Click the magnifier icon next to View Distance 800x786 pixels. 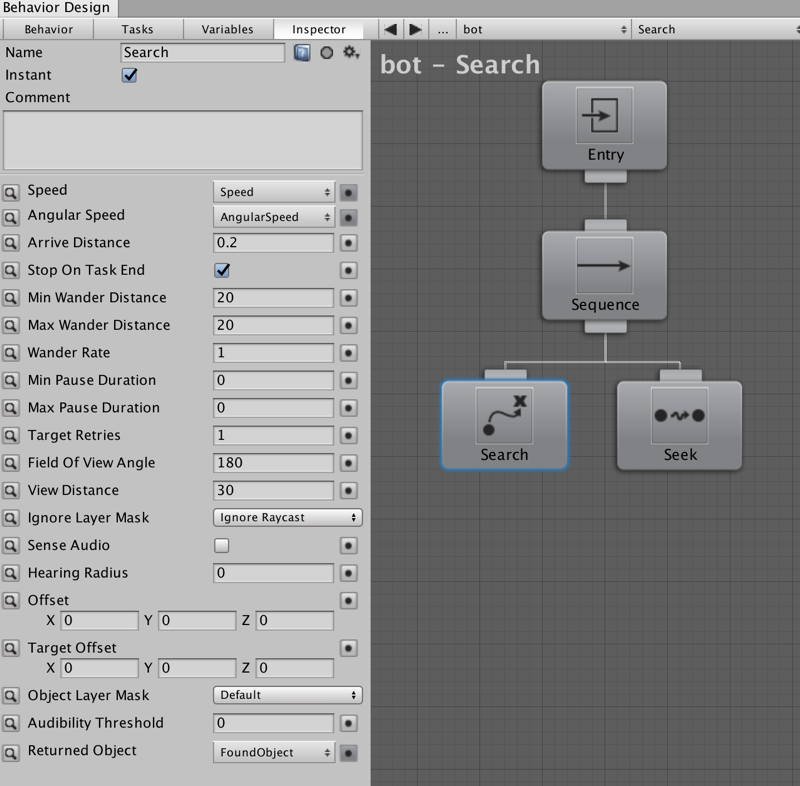tap(10, 490)
